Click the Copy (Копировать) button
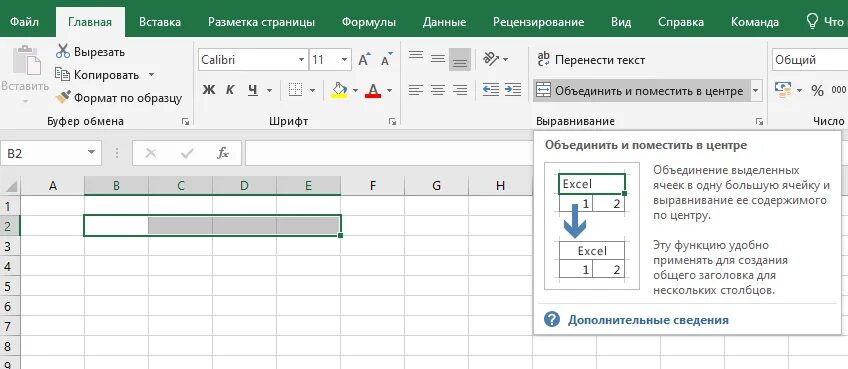 click(x=97, y=75)
